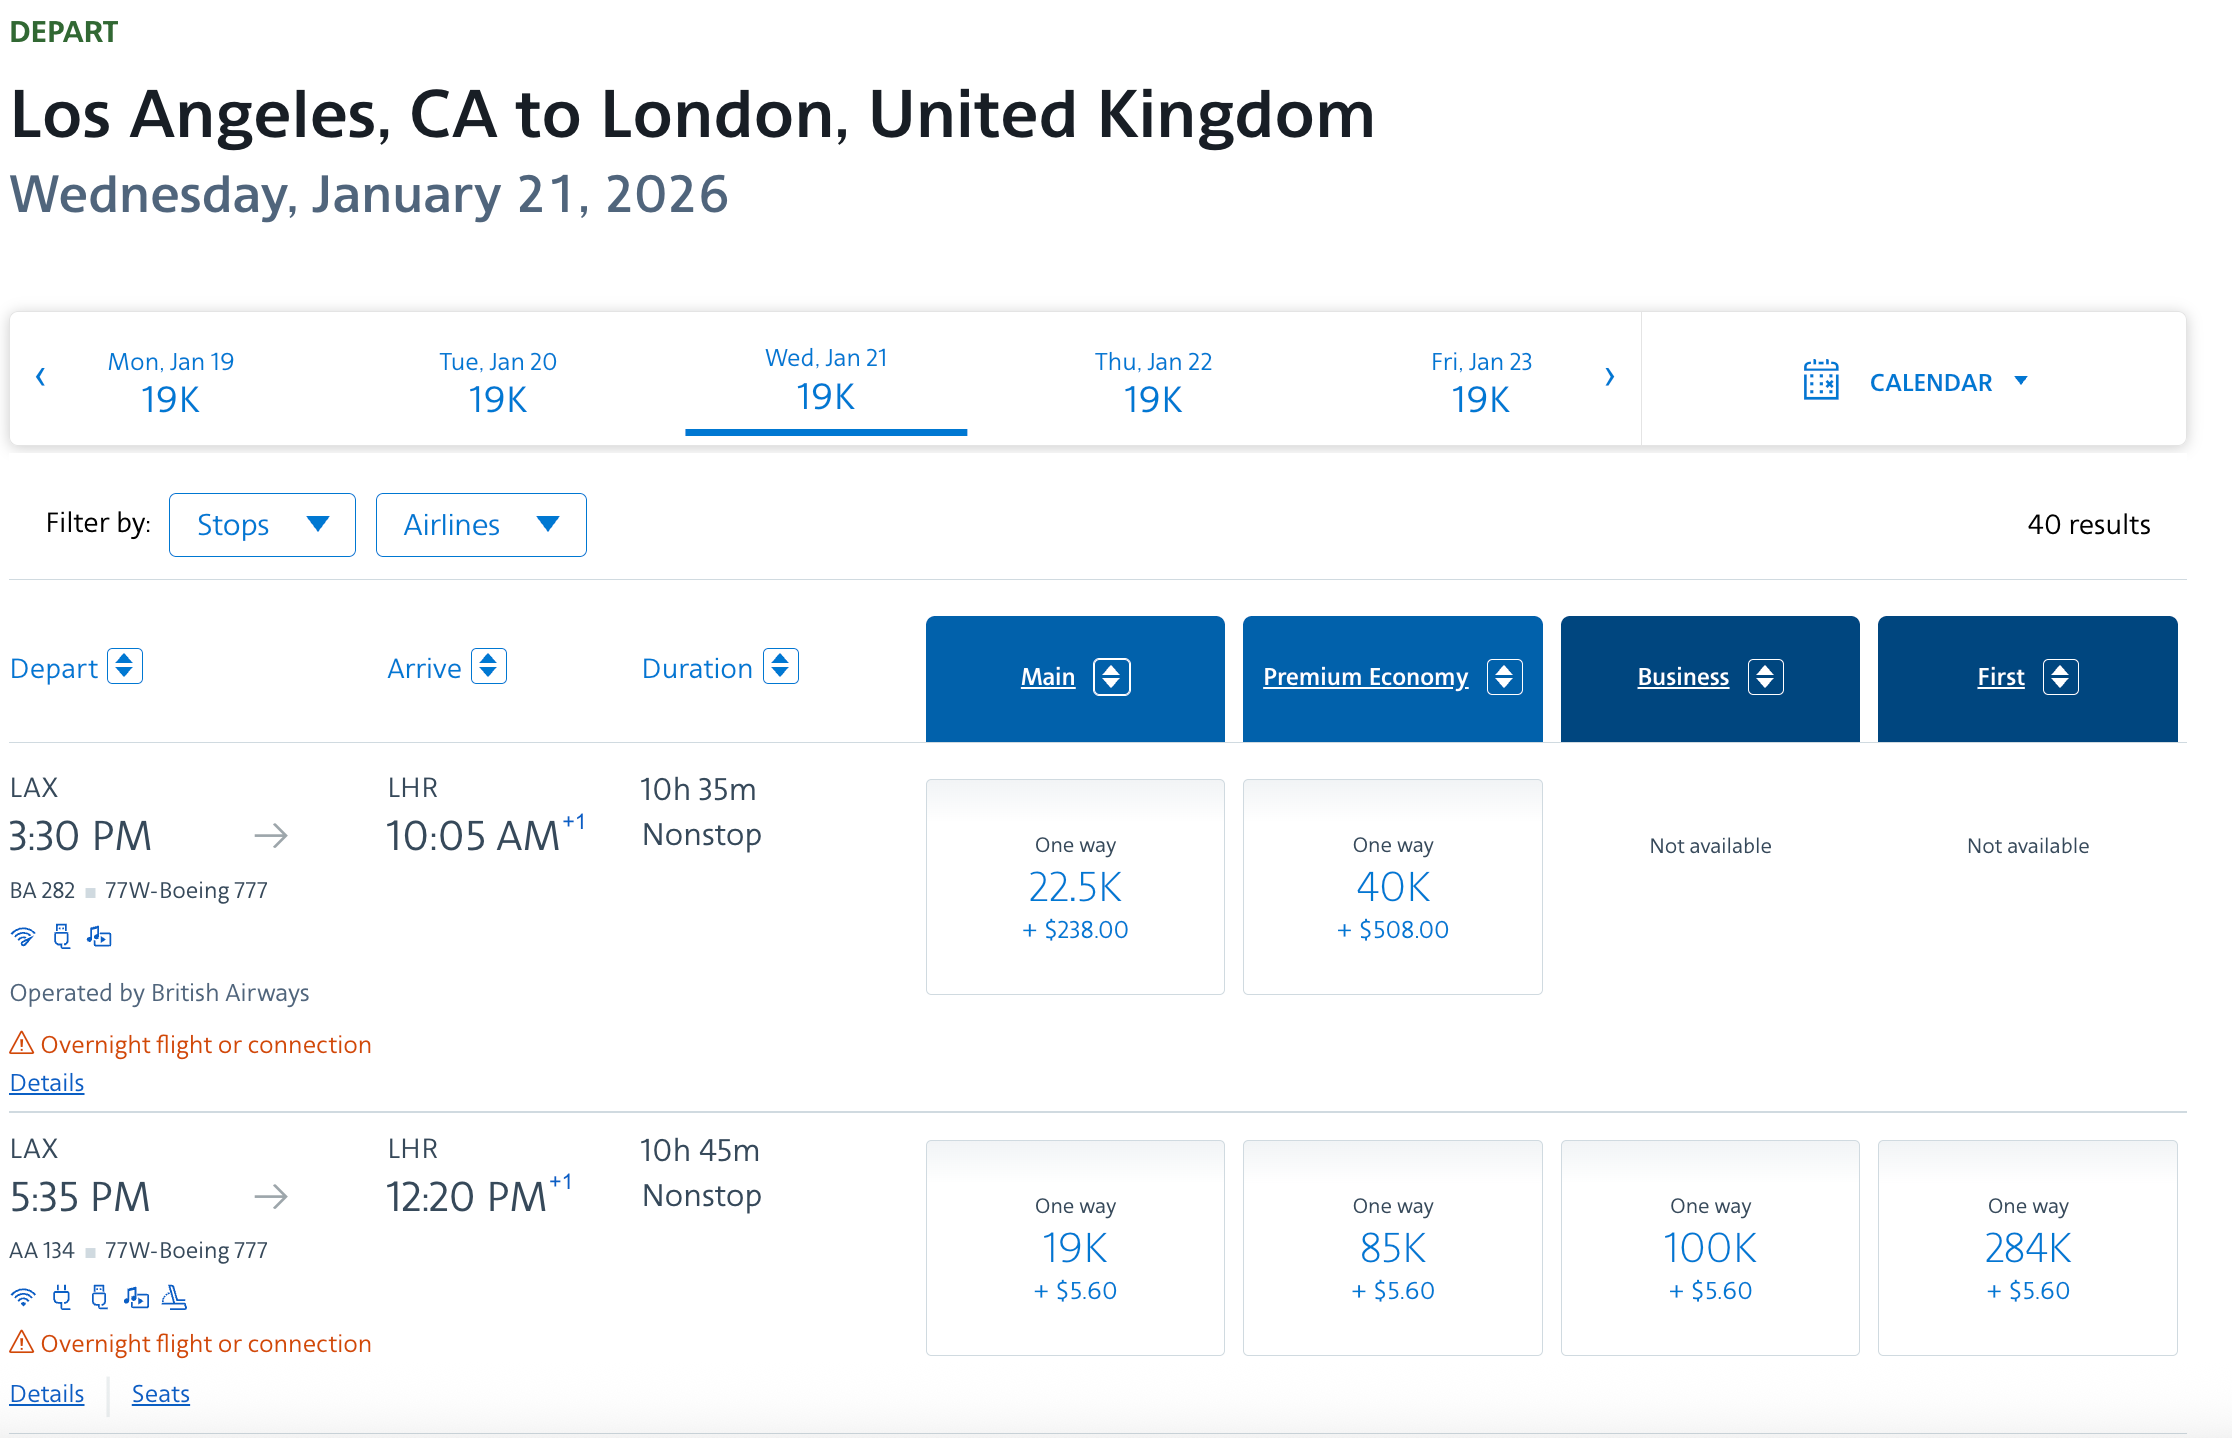This screenshot has height=1438, width=2232.
Task: Open Details link for BA 282 flight
Action: pyautogui.click(x=47, y=1083)
